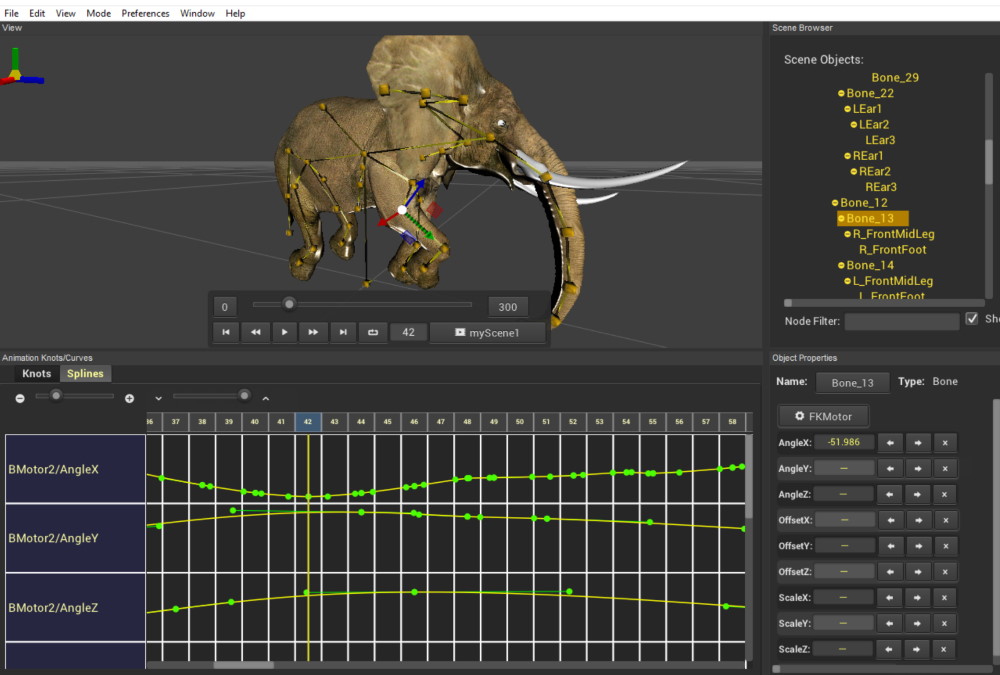
Task: Go to previous AngleY knot arrow
Action: (x=890, y=468)
